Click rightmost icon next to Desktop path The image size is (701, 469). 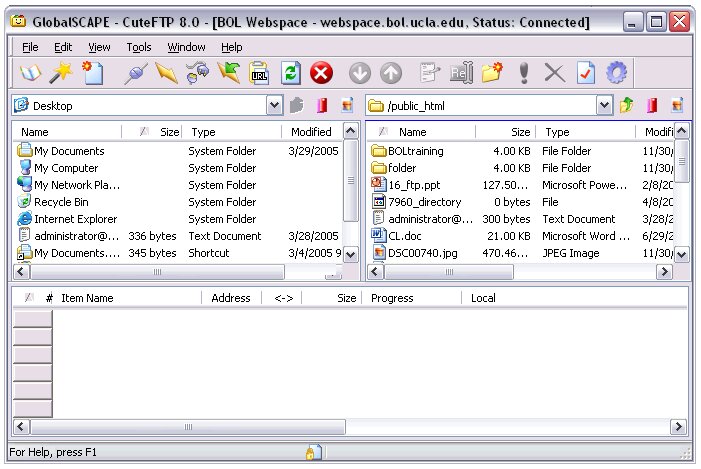(347, 106)
